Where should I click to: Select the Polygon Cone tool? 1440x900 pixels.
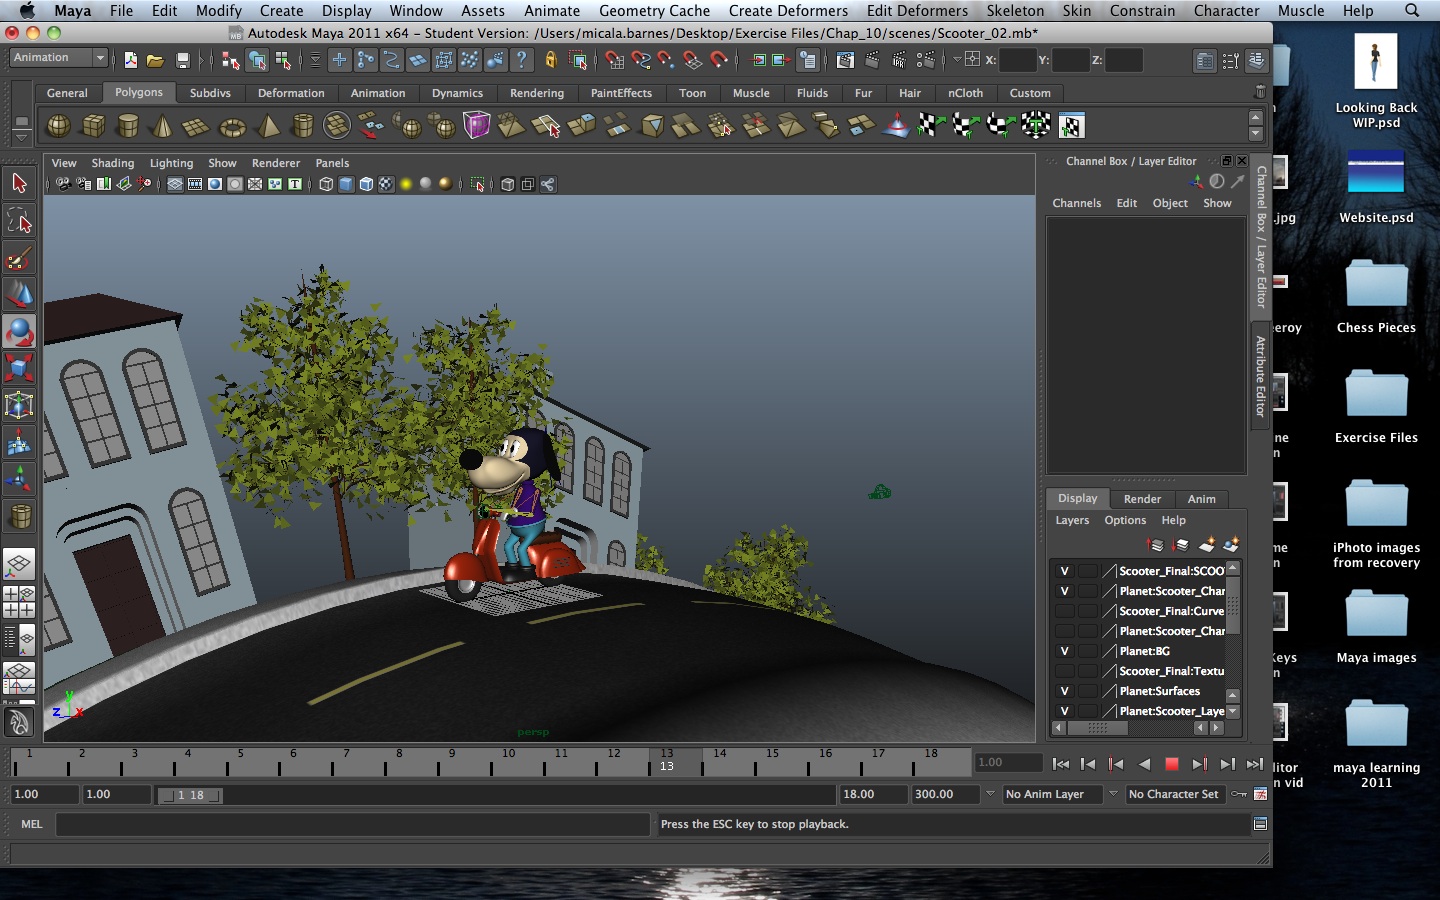(161, 125)
